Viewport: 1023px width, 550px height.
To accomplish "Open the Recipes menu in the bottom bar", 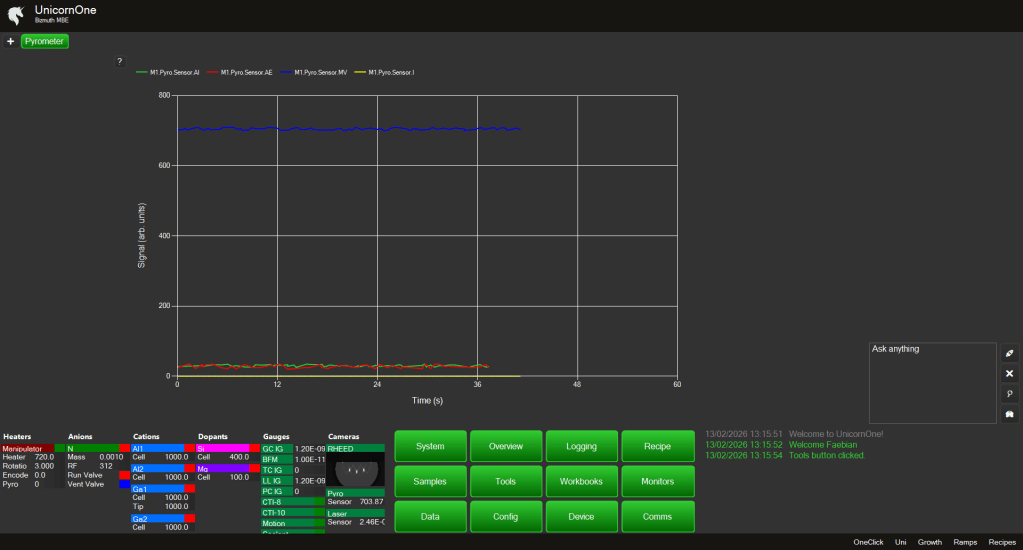I will 1001,542.
